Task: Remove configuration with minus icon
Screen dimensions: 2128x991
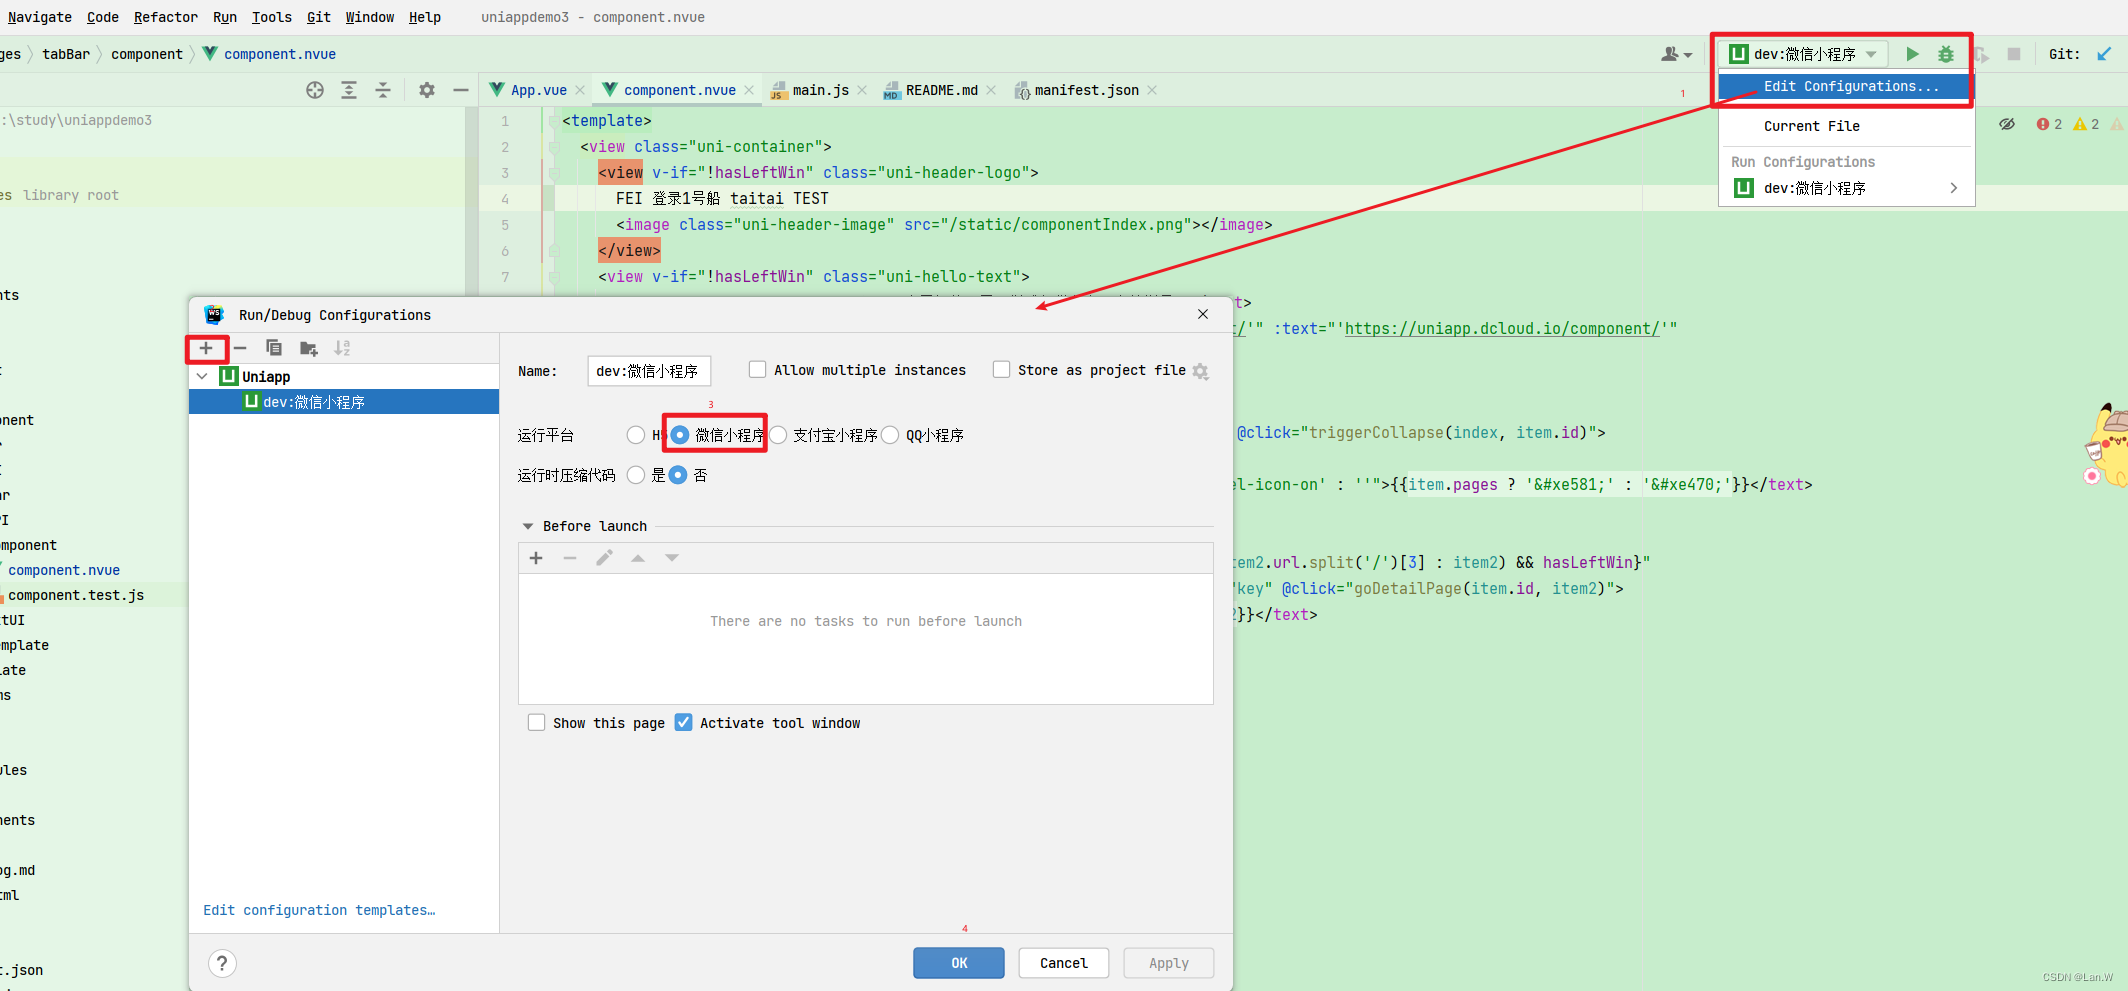Action: (240, 348)
